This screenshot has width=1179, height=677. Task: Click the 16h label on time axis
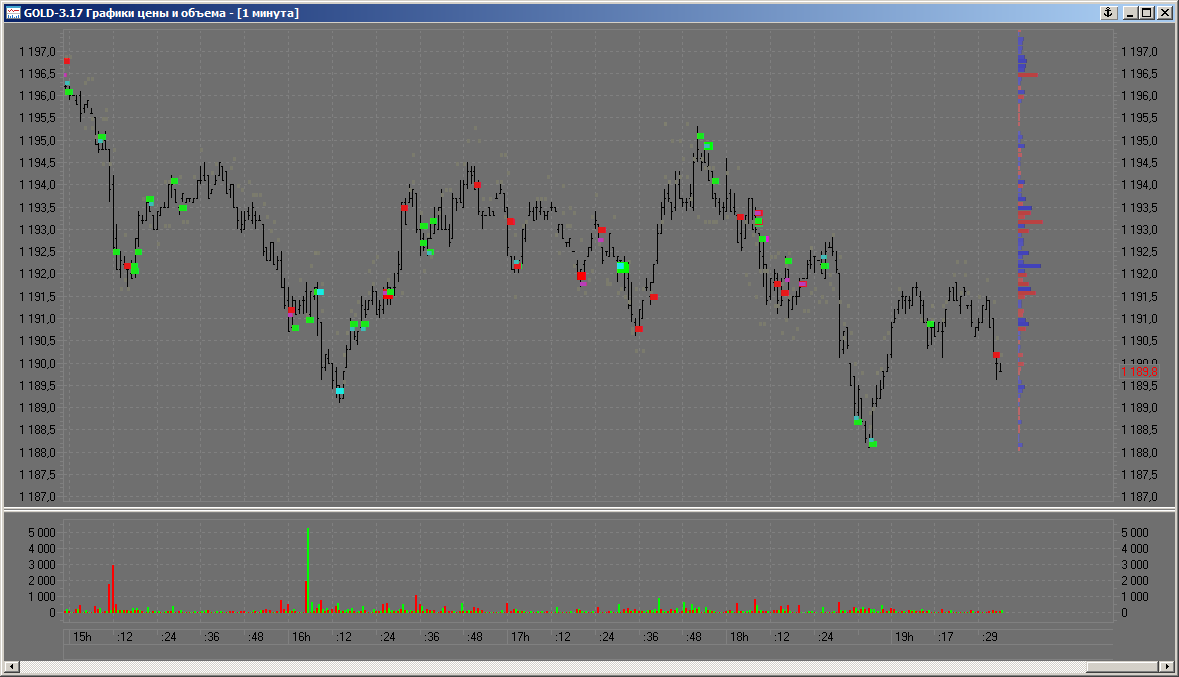301,637
